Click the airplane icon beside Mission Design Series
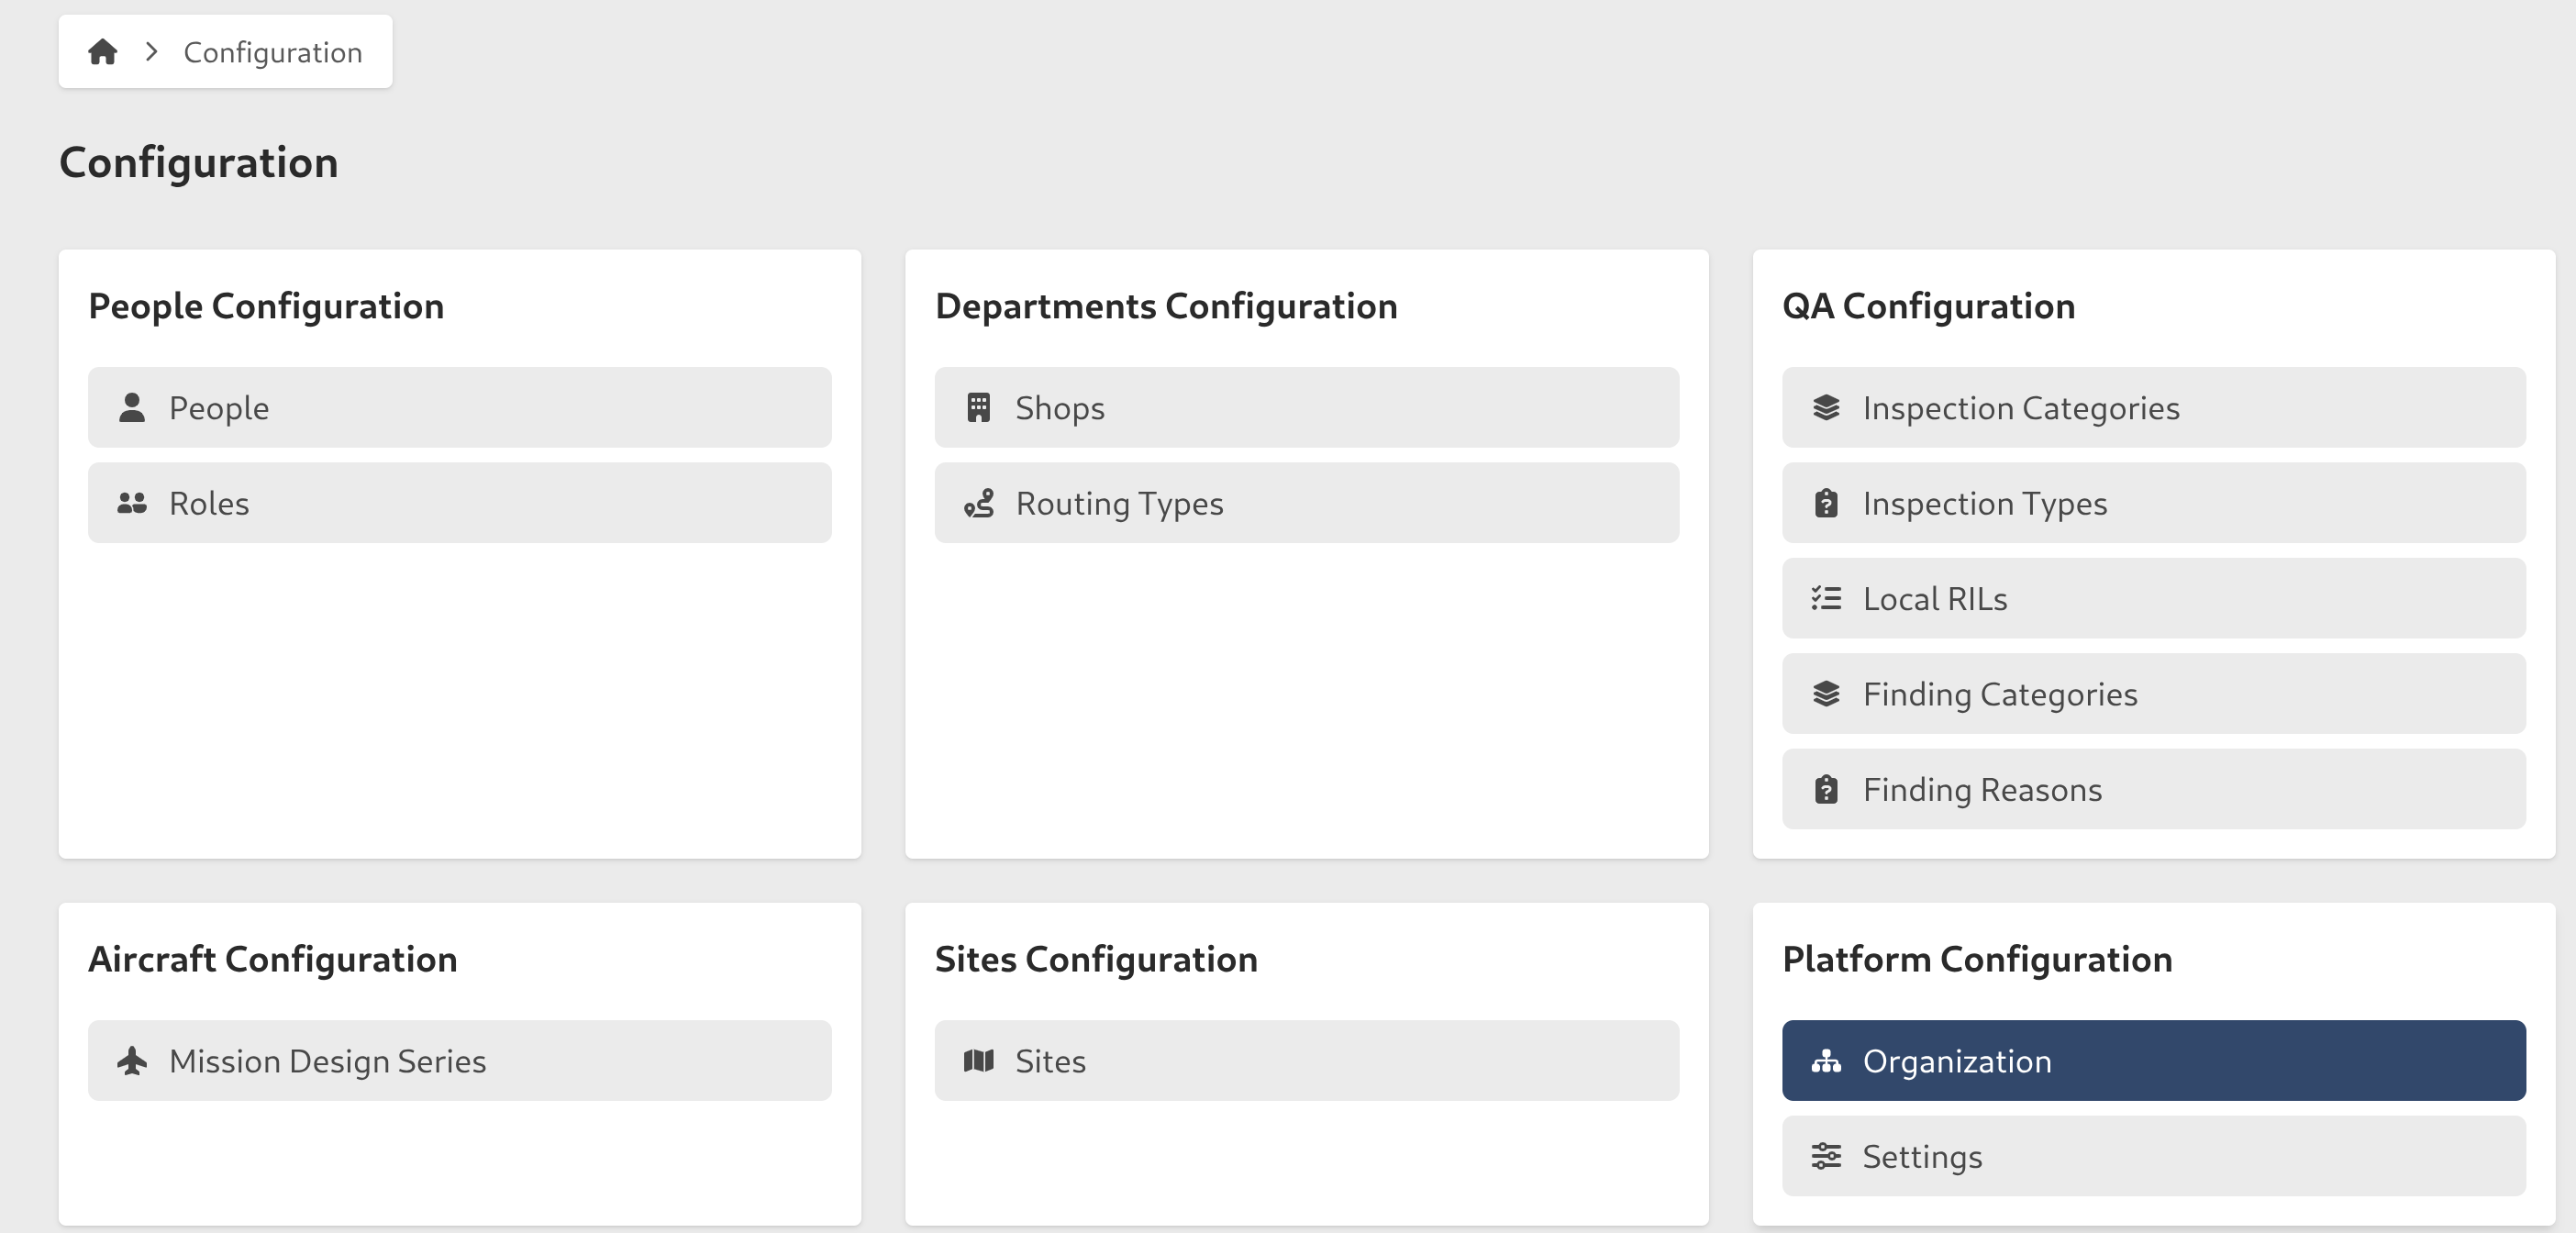The image size is (2576, 1233). click(131, 1061)
